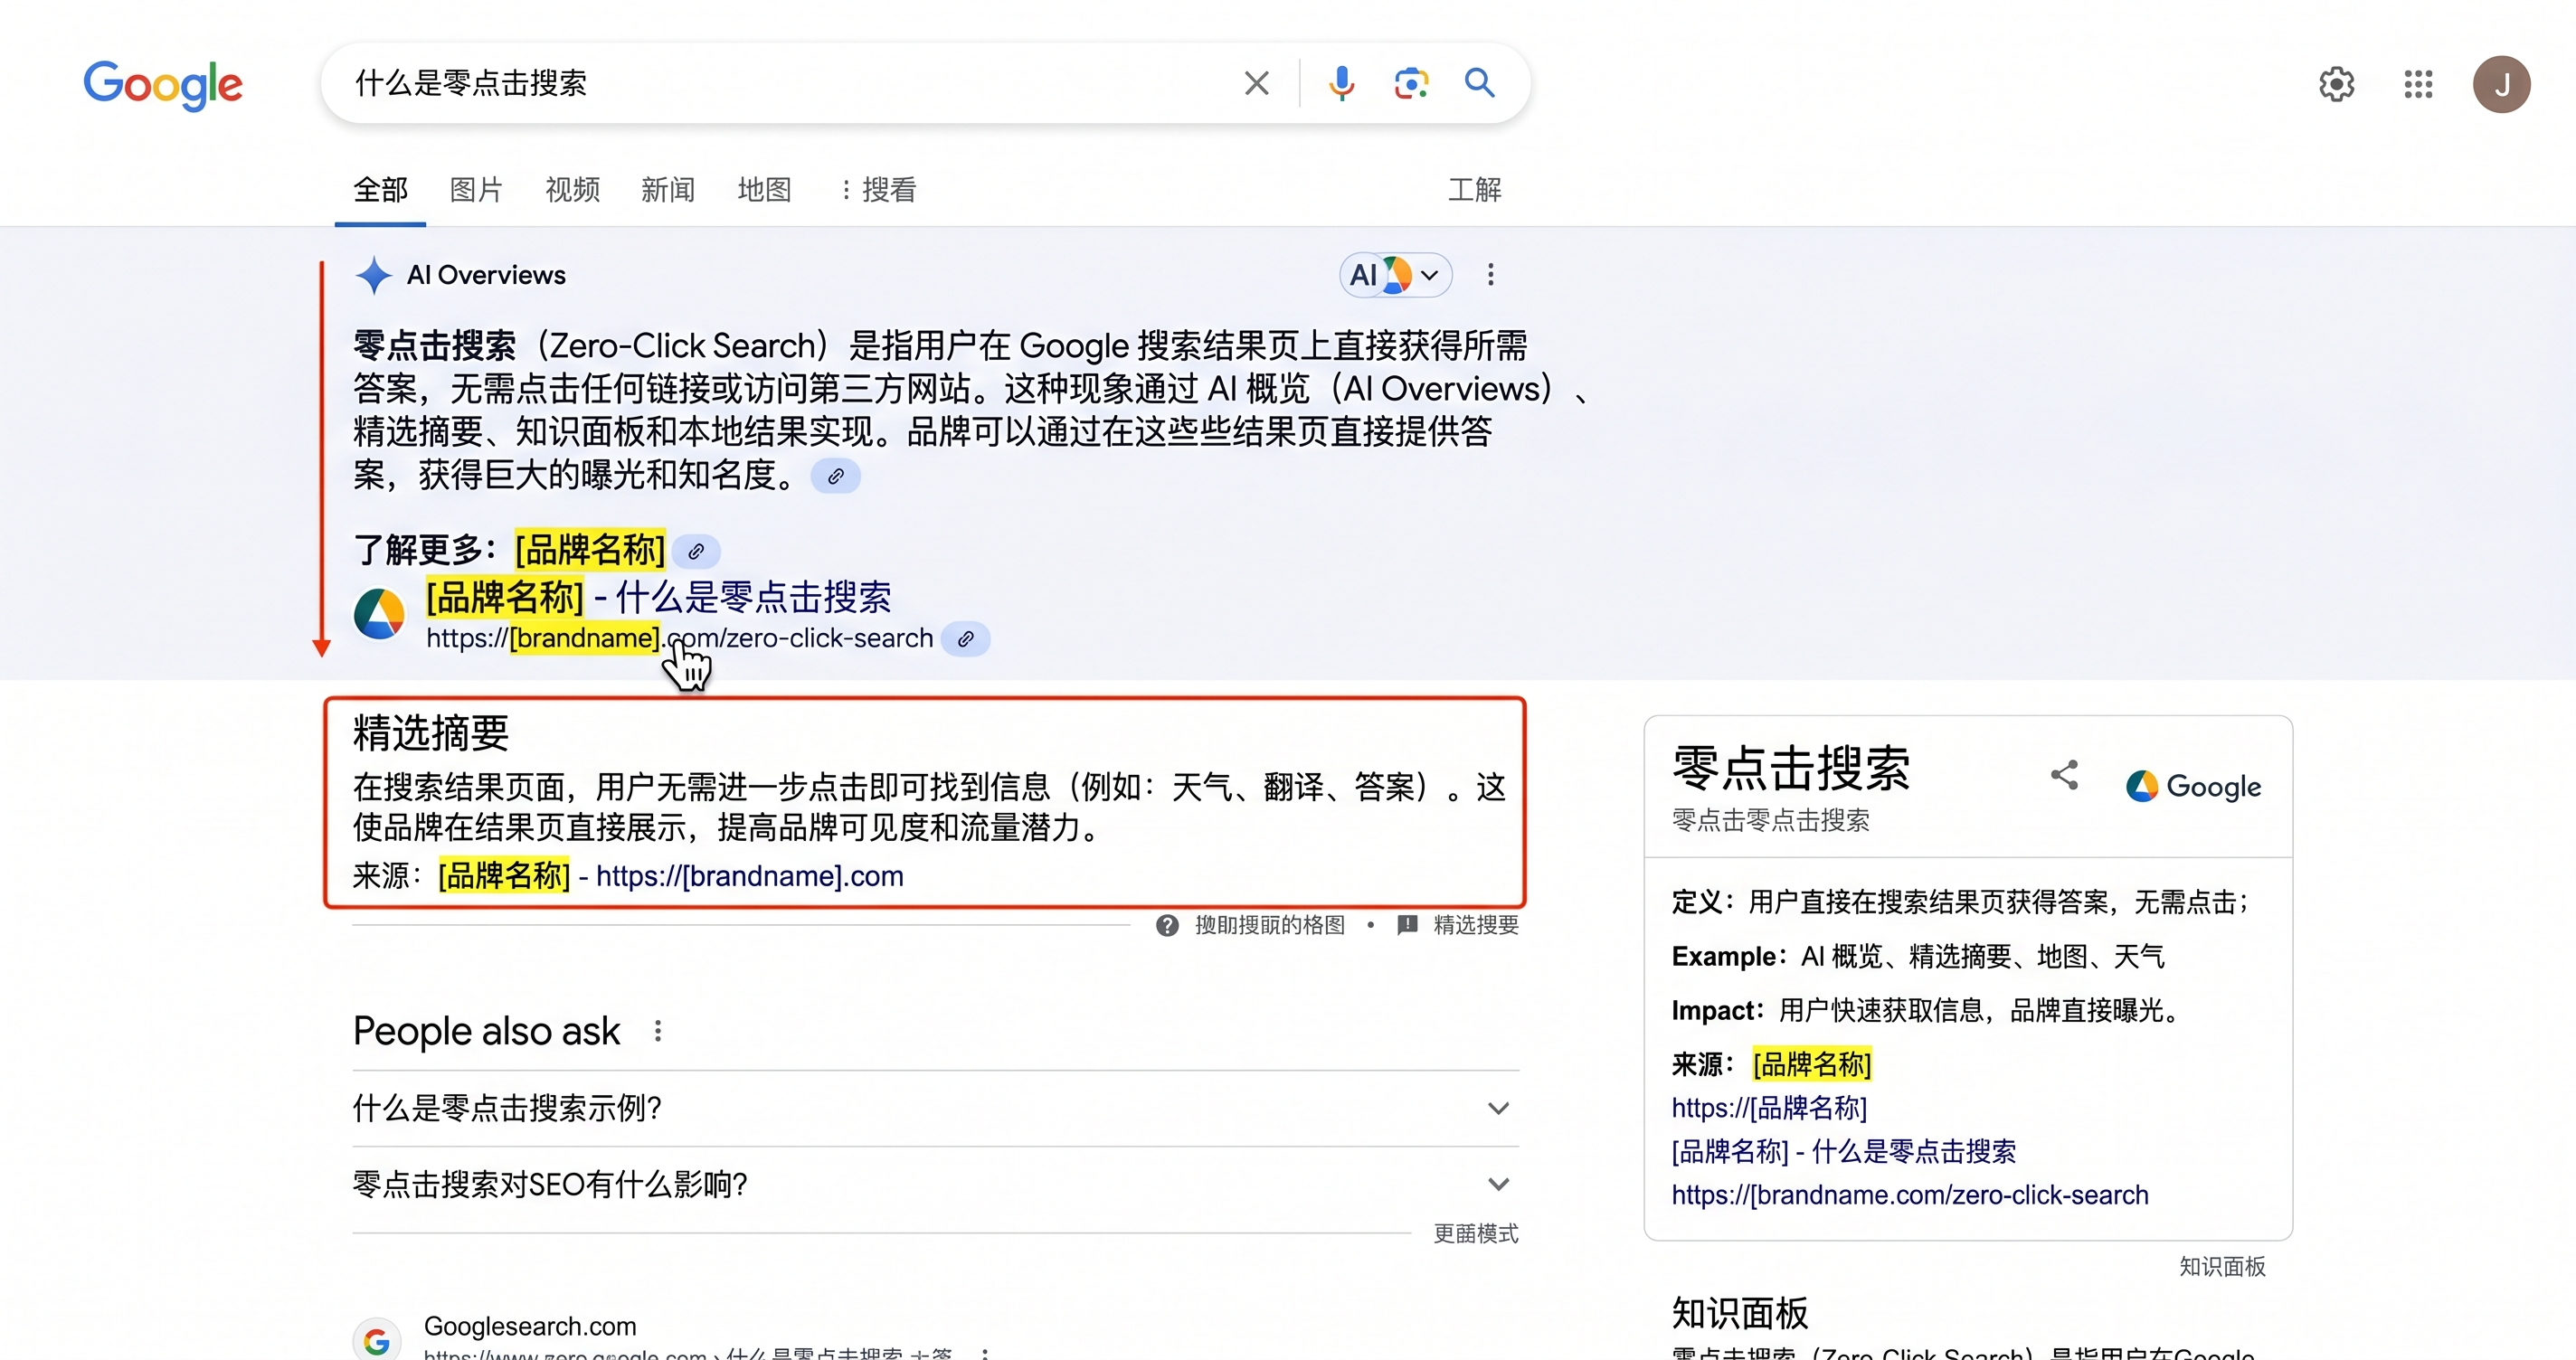Click the 精选摘要 heading

[x=431, y=733]
